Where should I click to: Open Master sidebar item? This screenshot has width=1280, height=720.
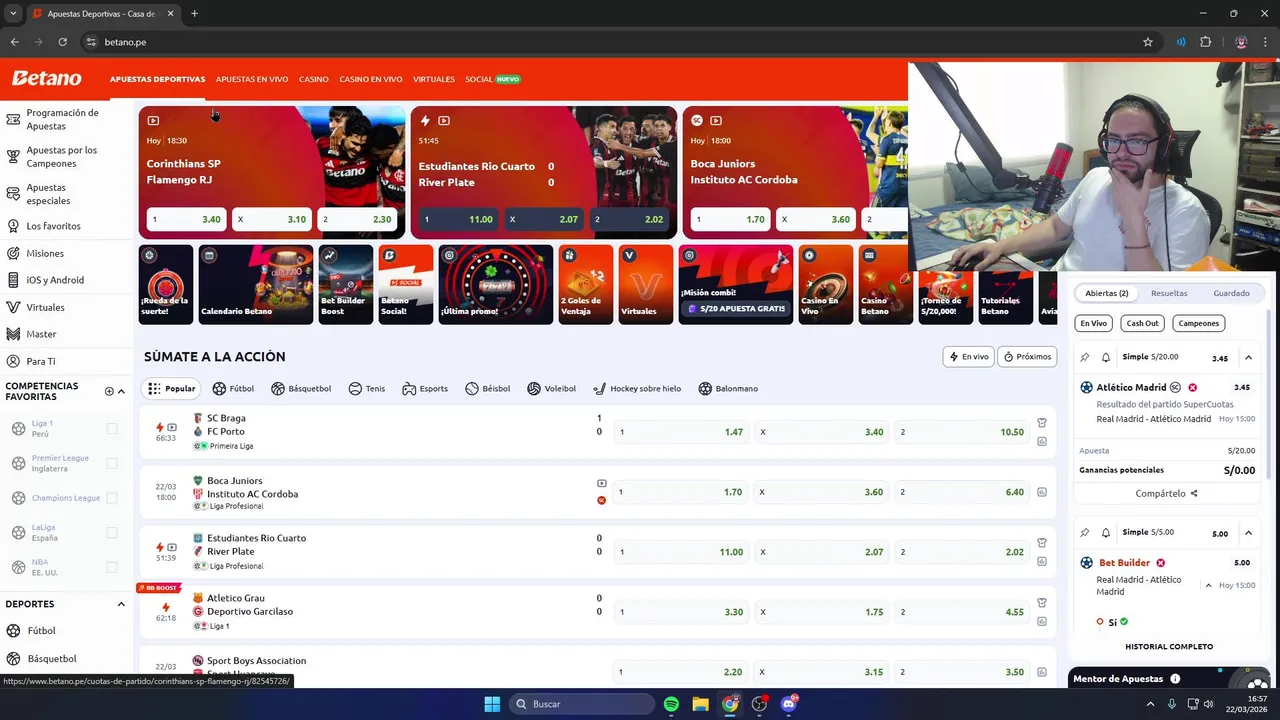click(x=32, y=334)
